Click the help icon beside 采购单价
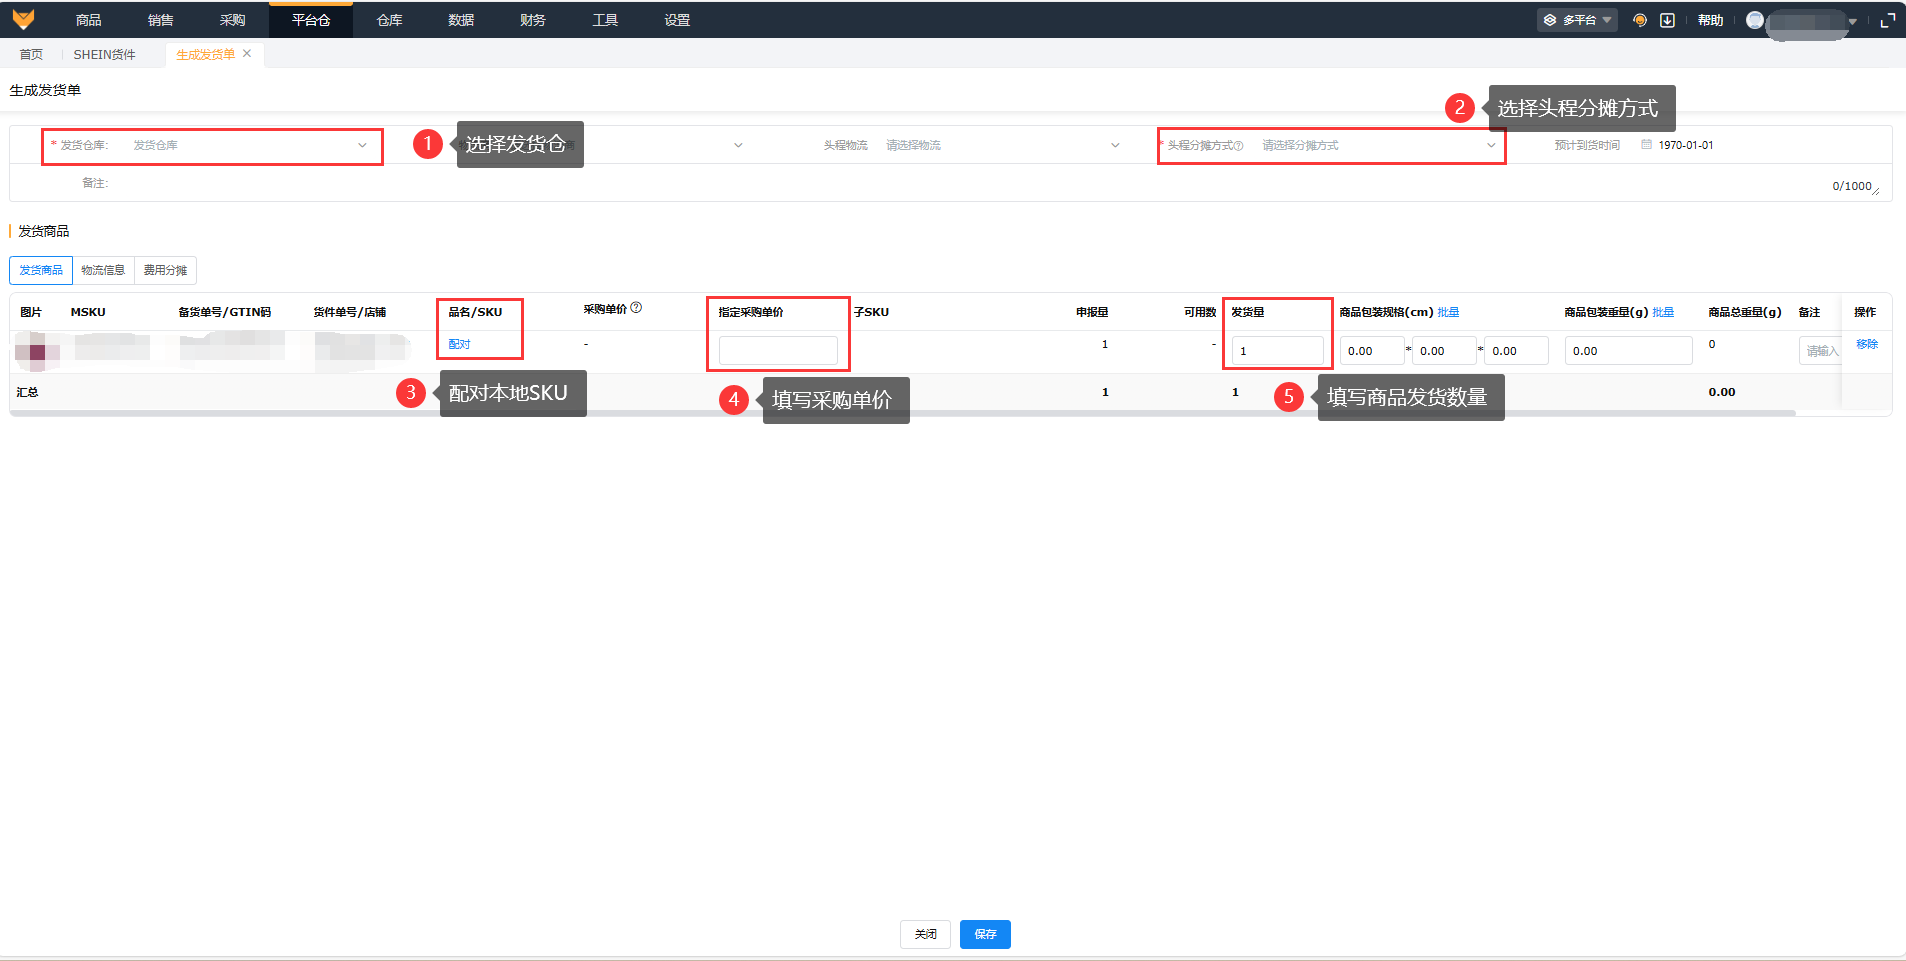This screenshot has width=1906, height=961. [636, 308]
